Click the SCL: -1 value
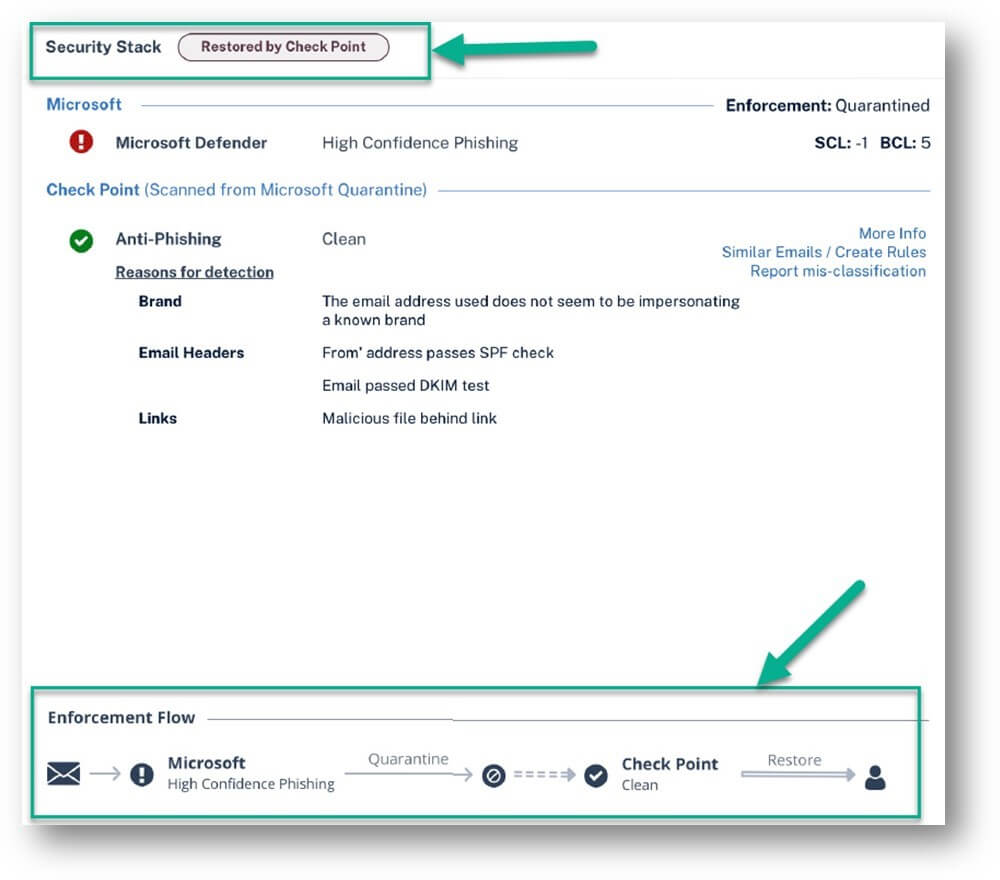Screen dimensions: 1000x880 tap(841, 143)
